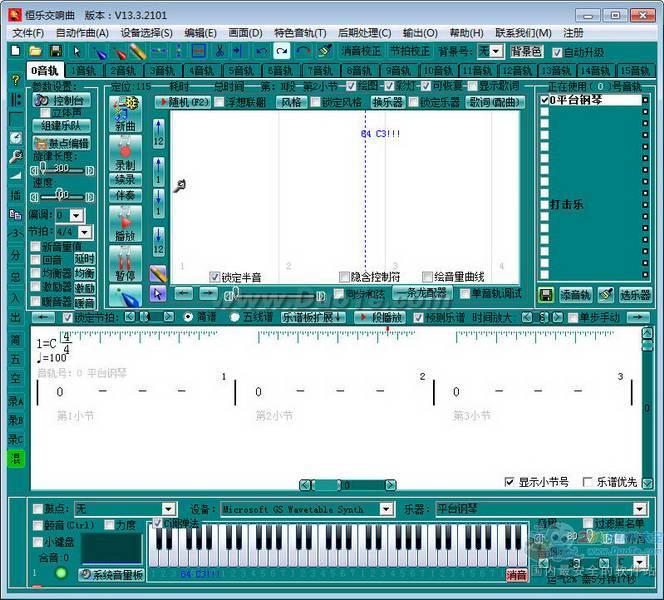Click the 旋律长度 slider handle
664x600 pixels.
point(43,168)
